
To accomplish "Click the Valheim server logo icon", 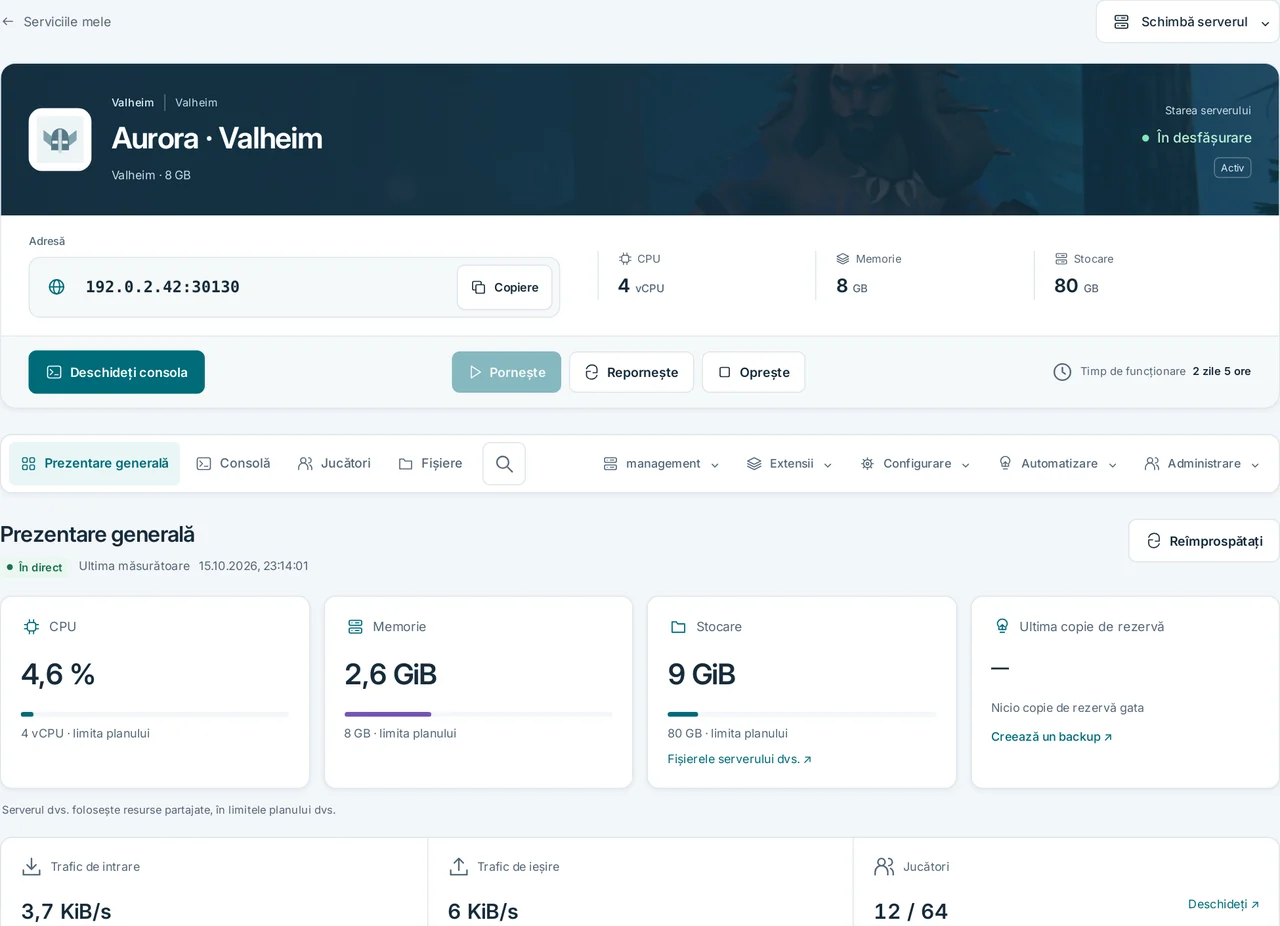I will (60, 139).
